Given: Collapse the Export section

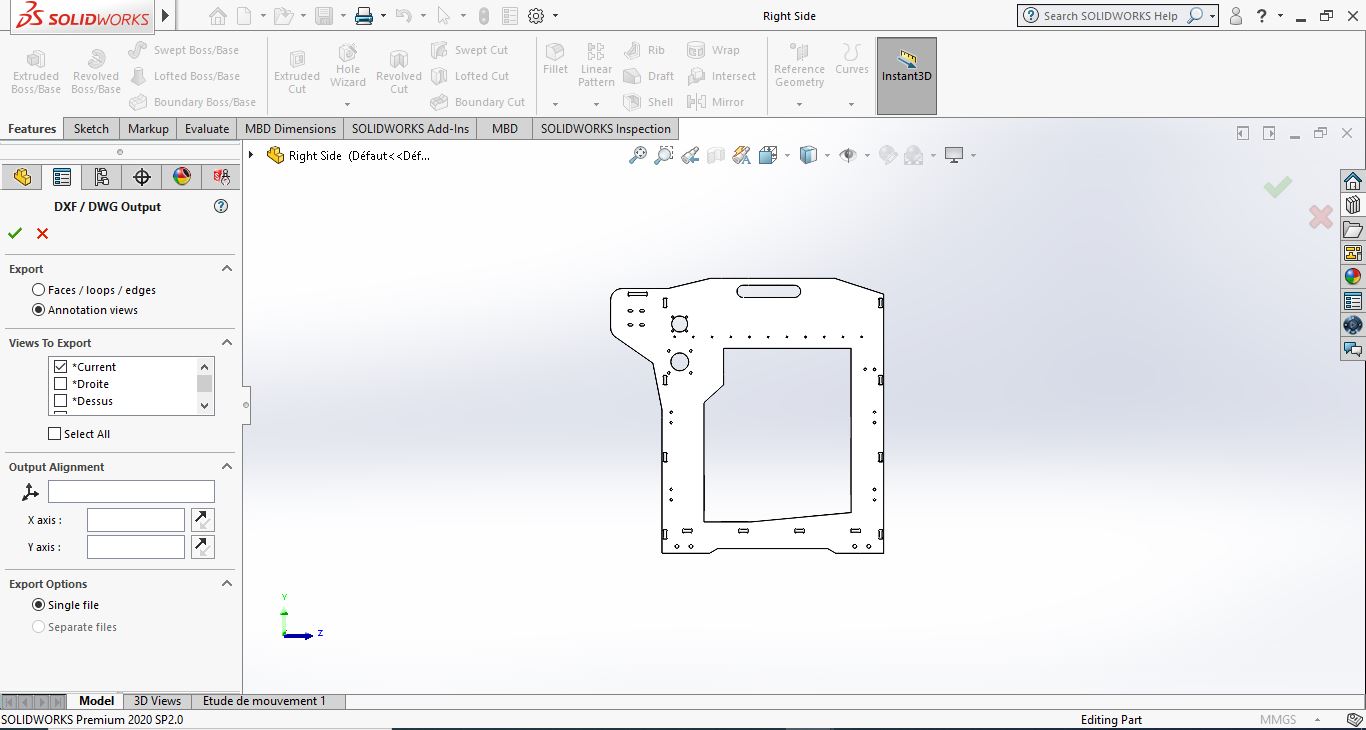Looking at the screenshot, I should 227,269.
